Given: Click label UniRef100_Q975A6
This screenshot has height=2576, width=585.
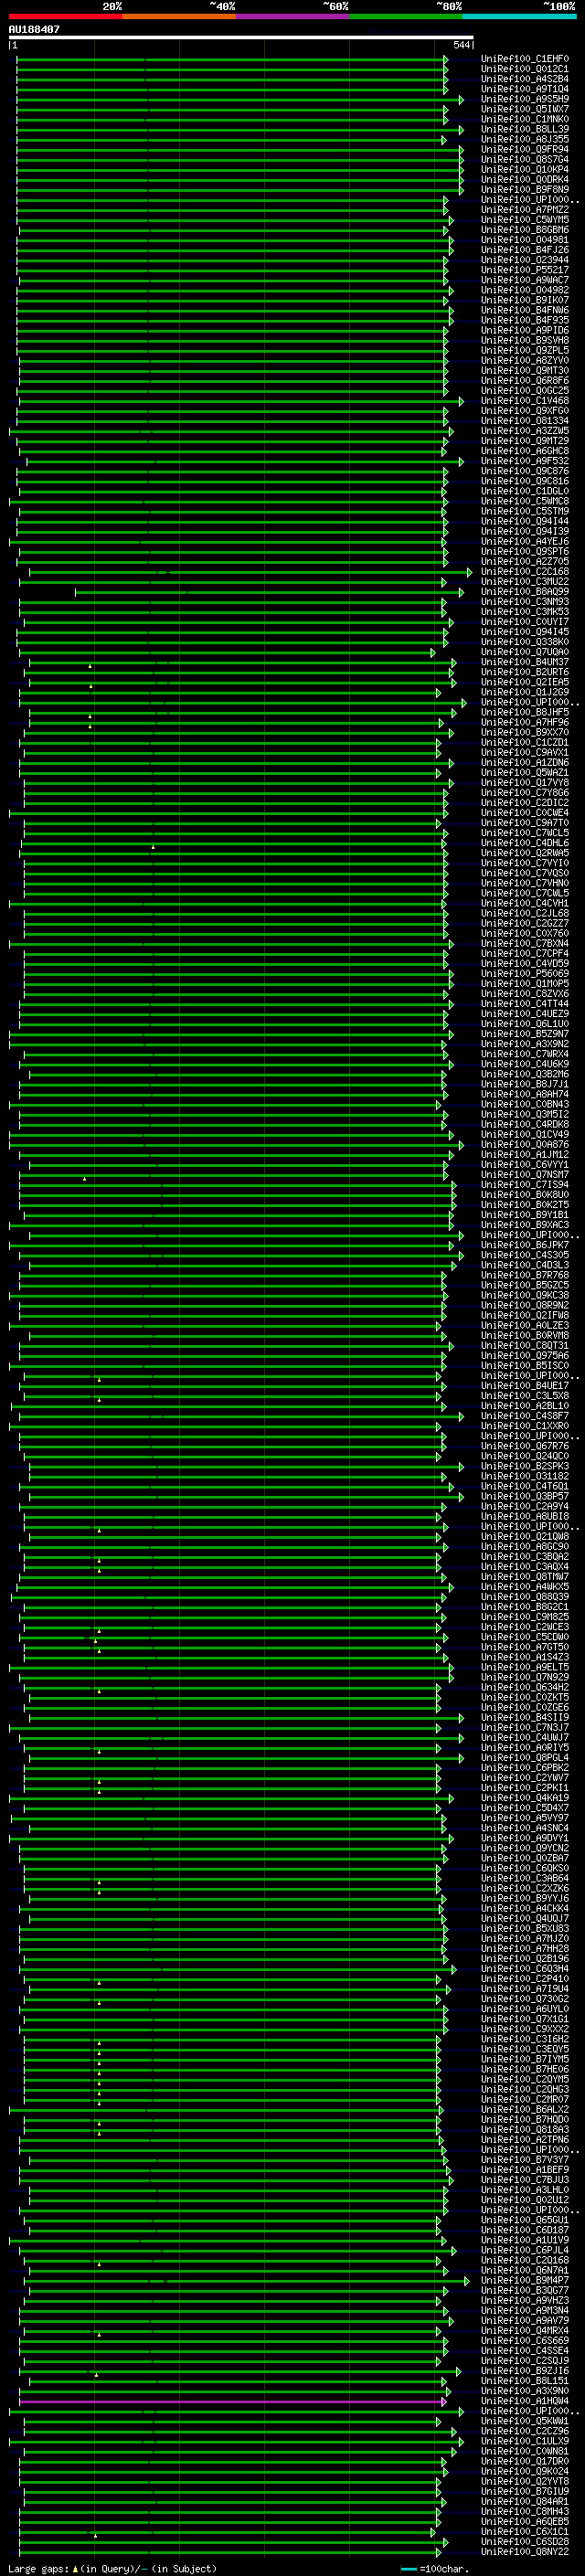Looking at the screenshot, I should coord(525,1356).
